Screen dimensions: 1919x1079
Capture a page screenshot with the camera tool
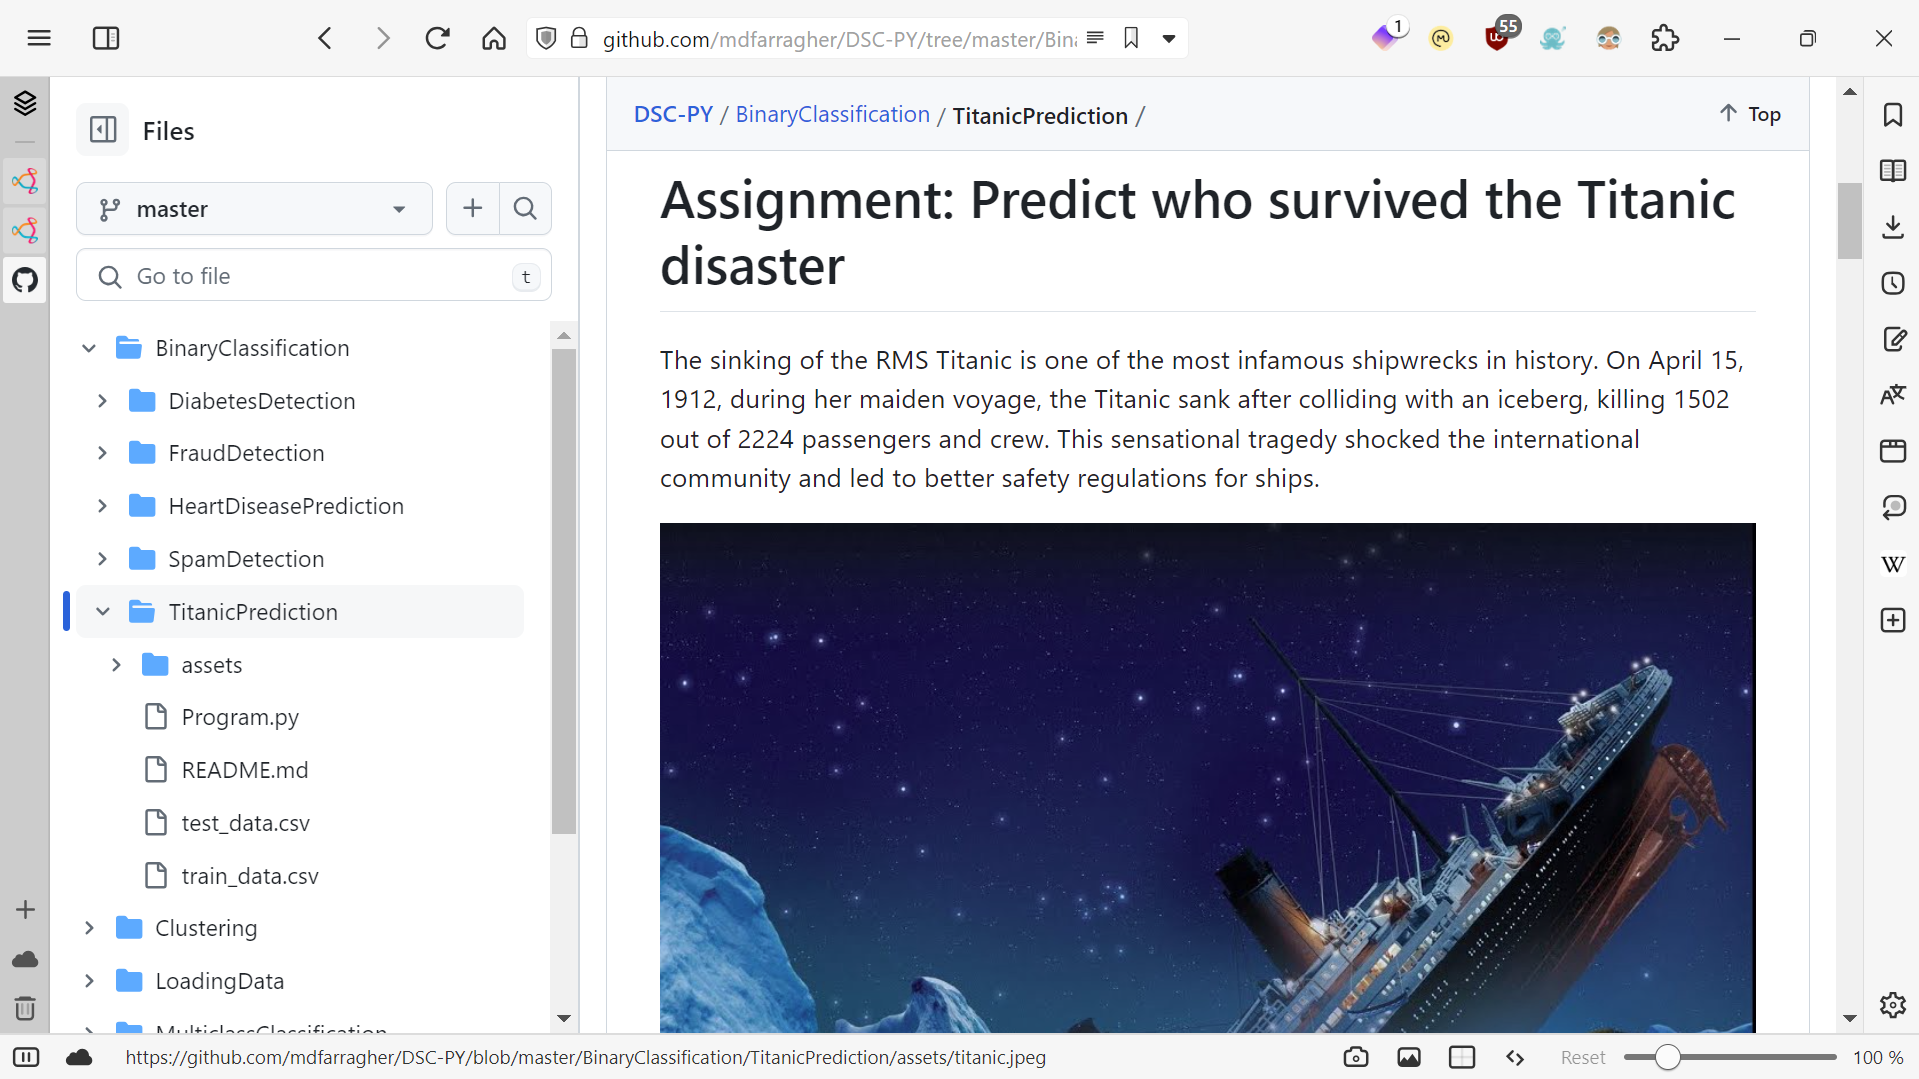coord(1355,1057)
